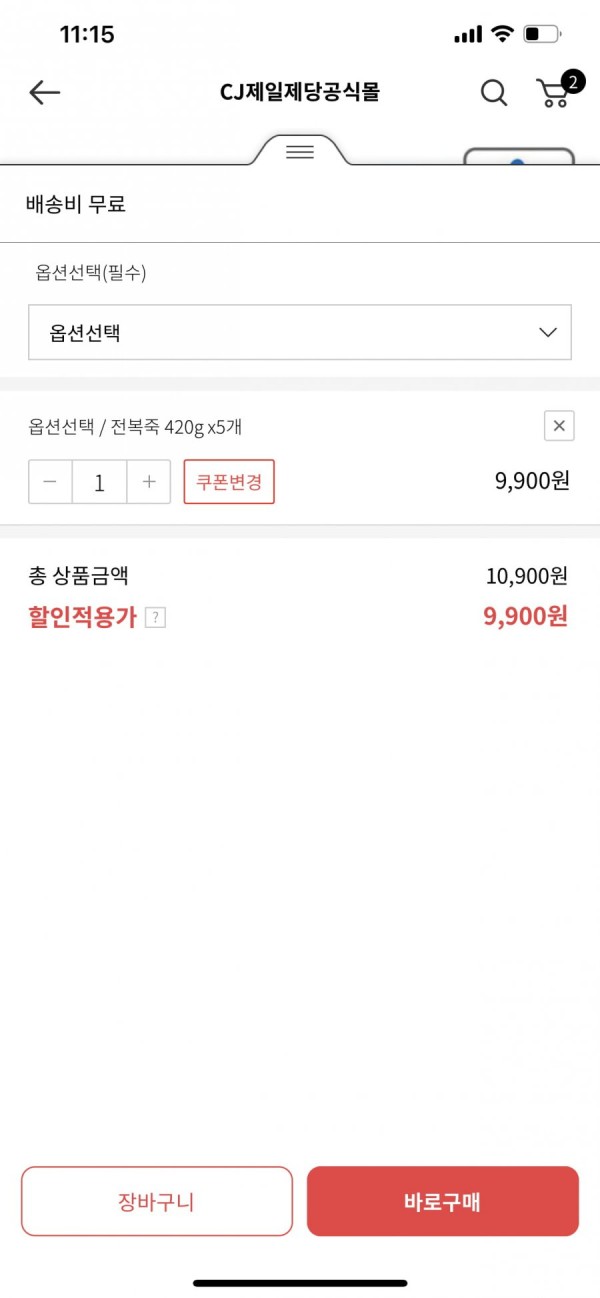Buy now with 바로구매 button
600x1298 pixels.
tap(443, 1201)
